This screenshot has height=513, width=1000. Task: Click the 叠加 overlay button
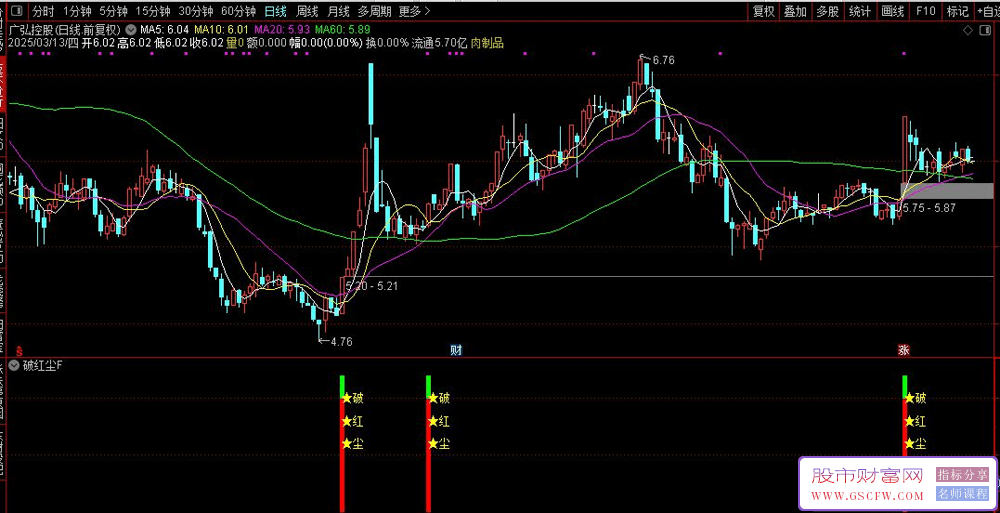(795, 11)
